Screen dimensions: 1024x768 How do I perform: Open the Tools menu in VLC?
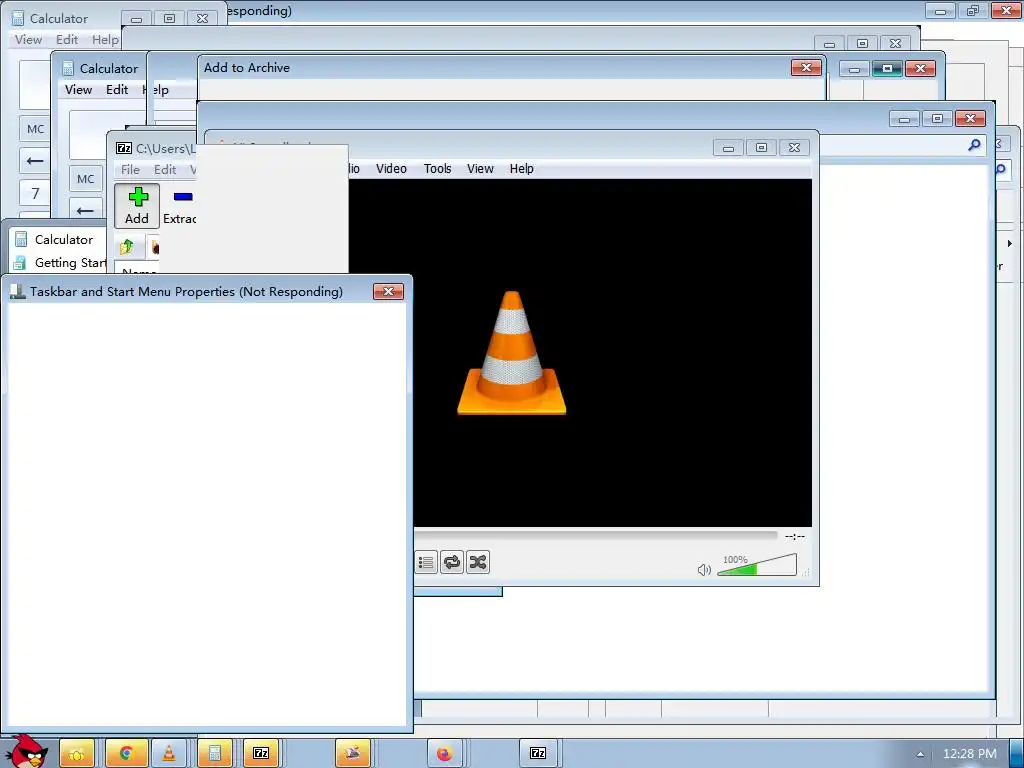tap(438, 168)
